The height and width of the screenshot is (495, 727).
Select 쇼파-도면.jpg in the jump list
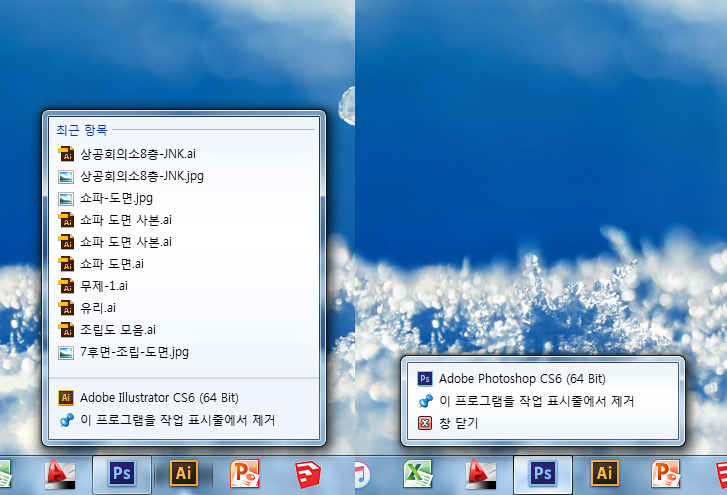[x=116, y=198]
